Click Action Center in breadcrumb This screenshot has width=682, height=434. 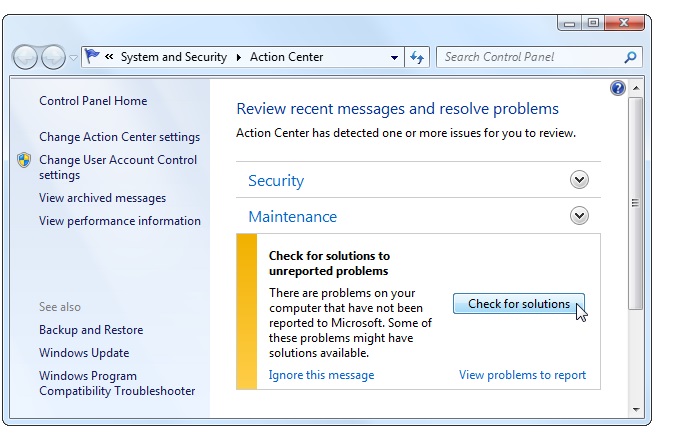click(286, 57)
